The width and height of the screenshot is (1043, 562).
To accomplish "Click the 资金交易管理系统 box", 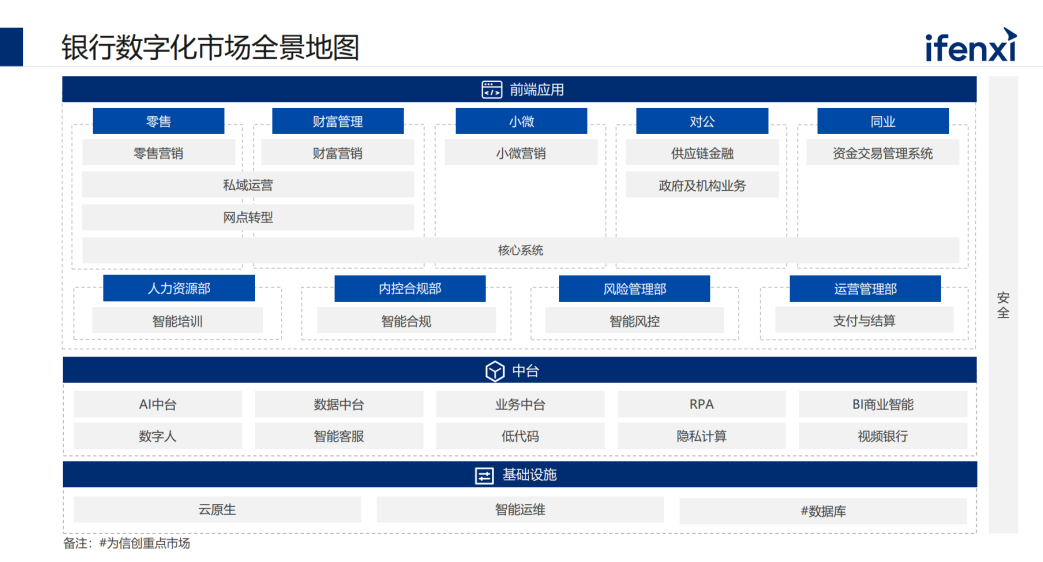I will [x=882, y=153].
